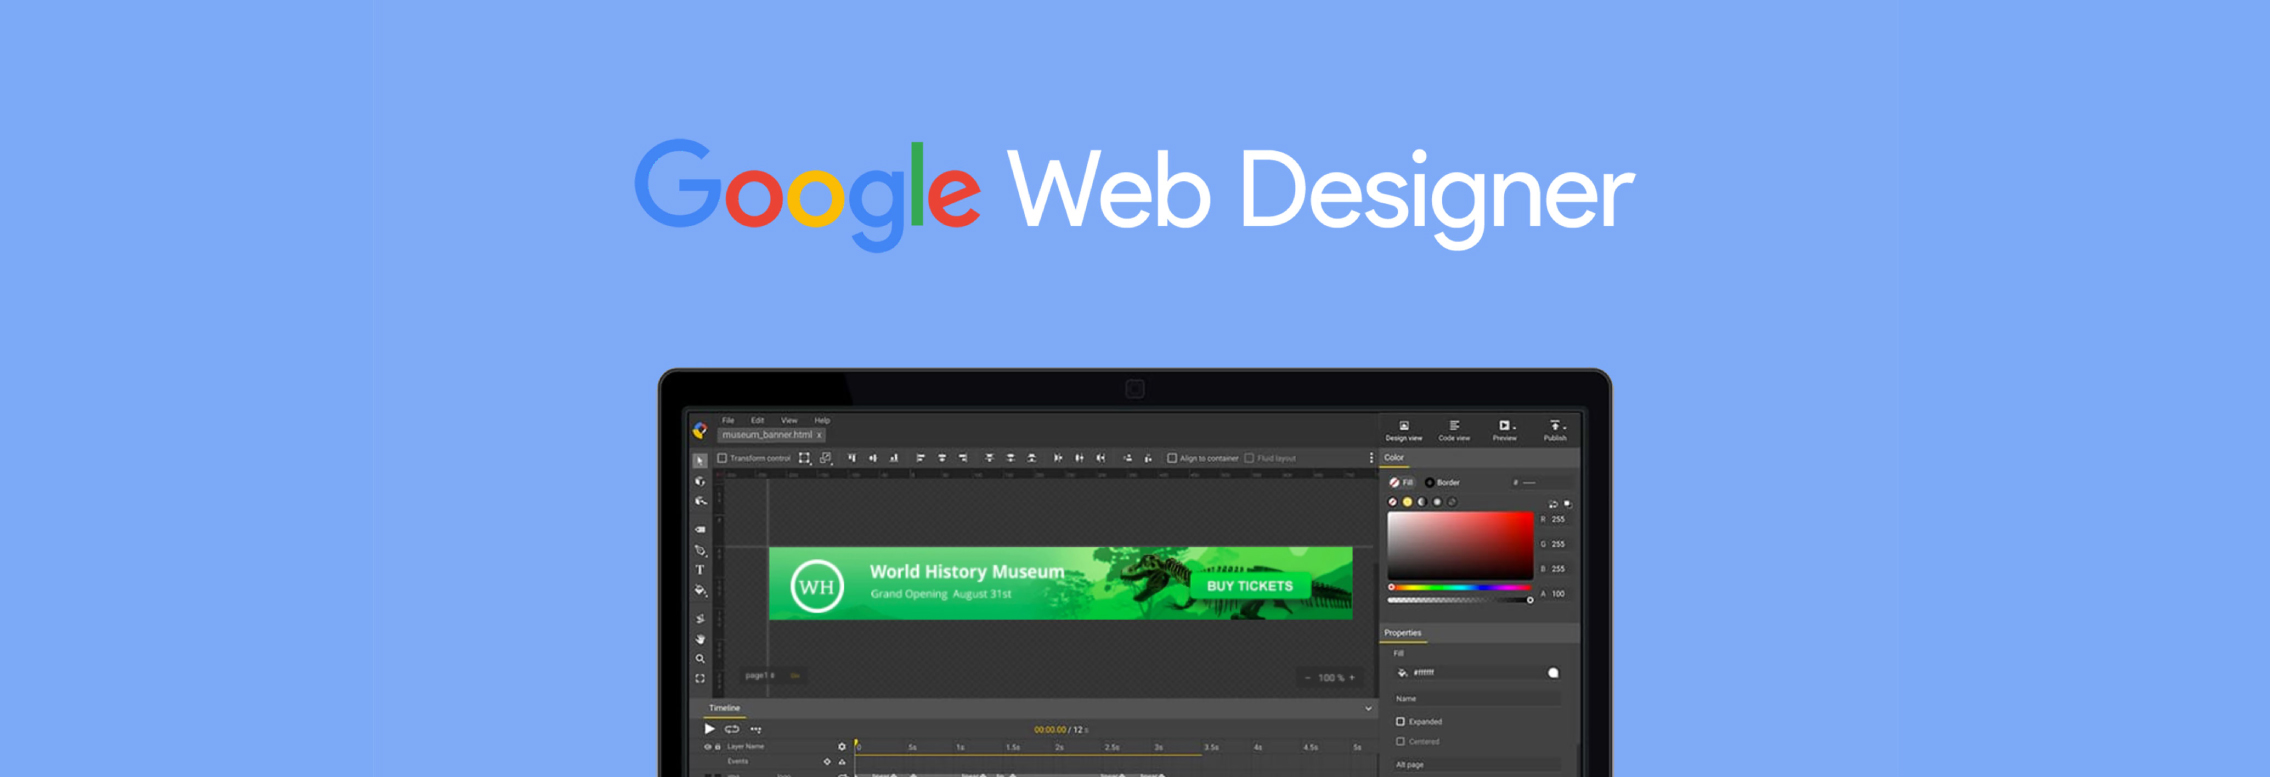Viewport: 2270px width, 777px height.
Task: Click the Selection arrow tool
Action: (700, 461)
